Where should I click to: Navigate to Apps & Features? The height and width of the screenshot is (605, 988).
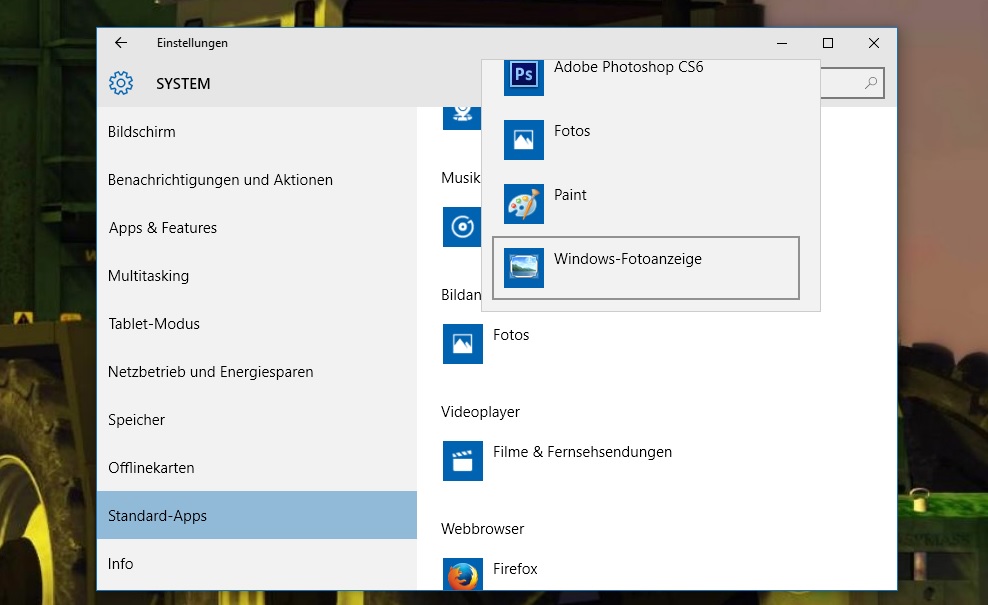point(163,228)
